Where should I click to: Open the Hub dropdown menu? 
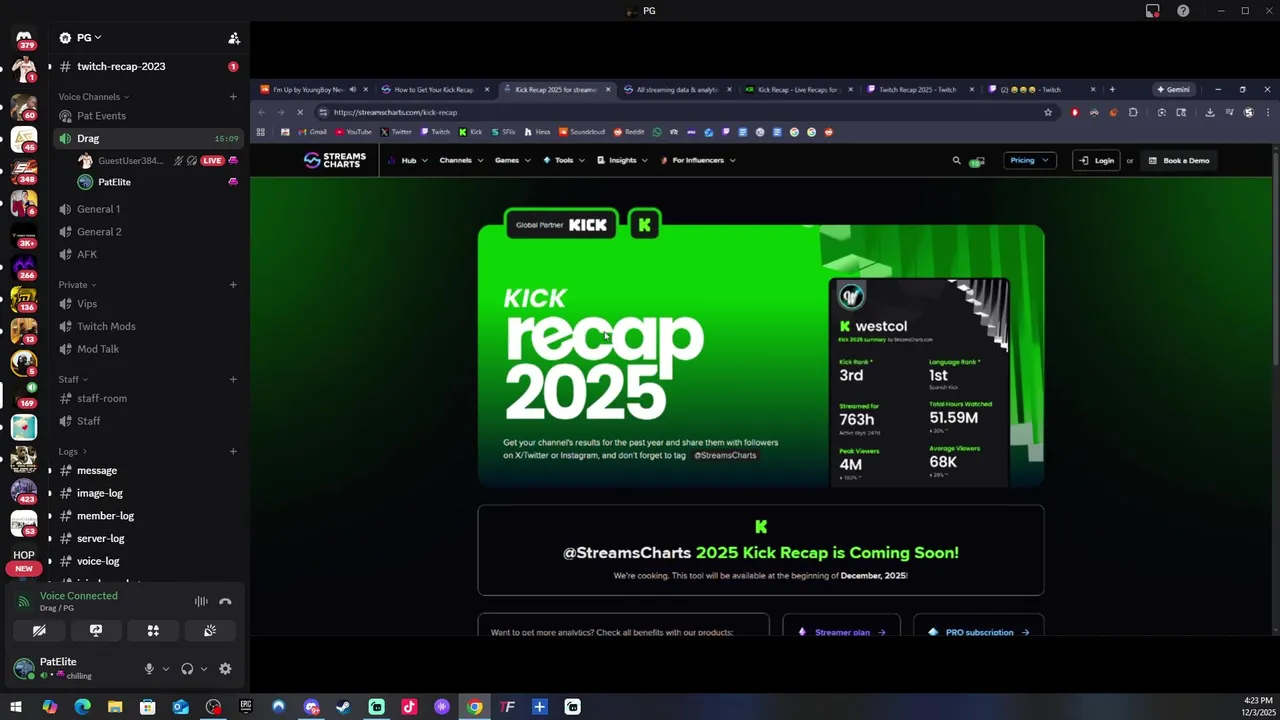point(408,160)
